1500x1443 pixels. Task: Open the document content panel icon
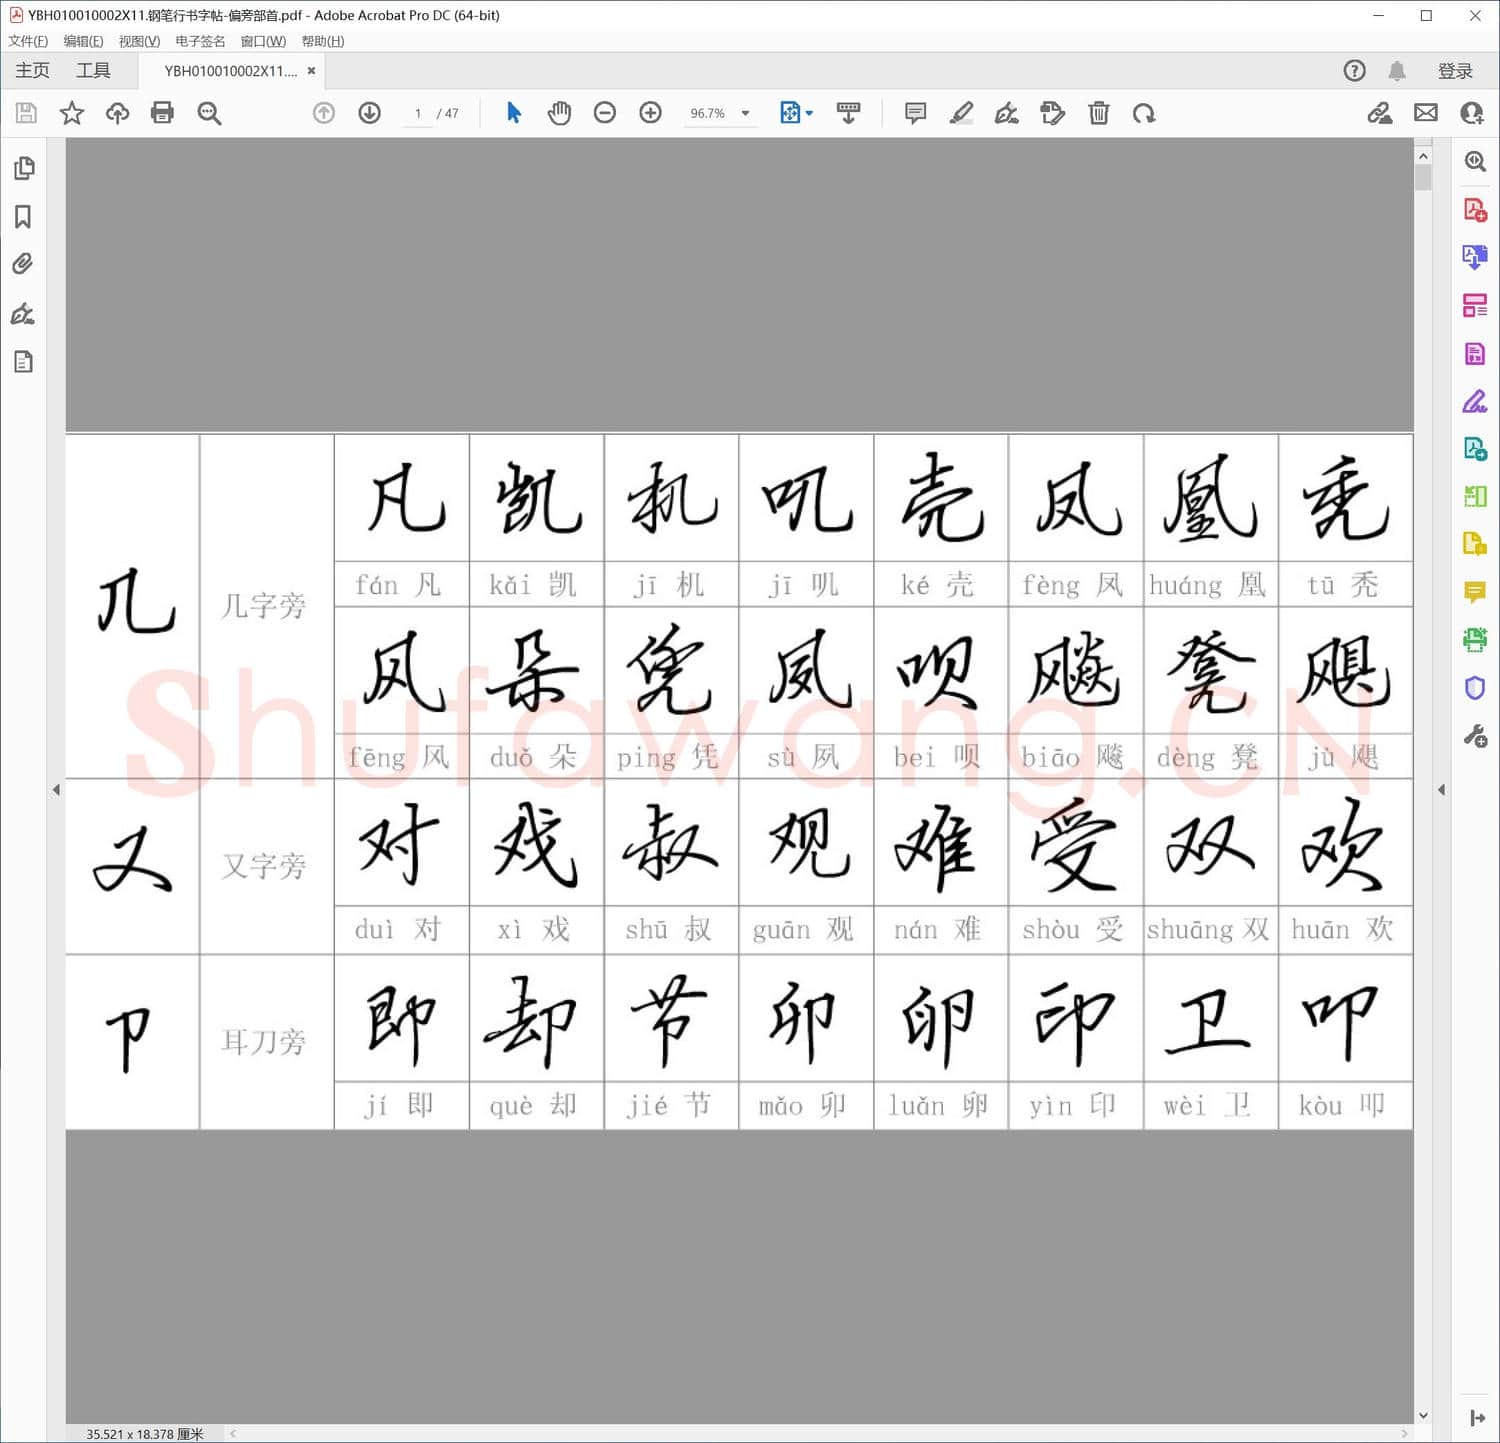[x=24, y=362]
